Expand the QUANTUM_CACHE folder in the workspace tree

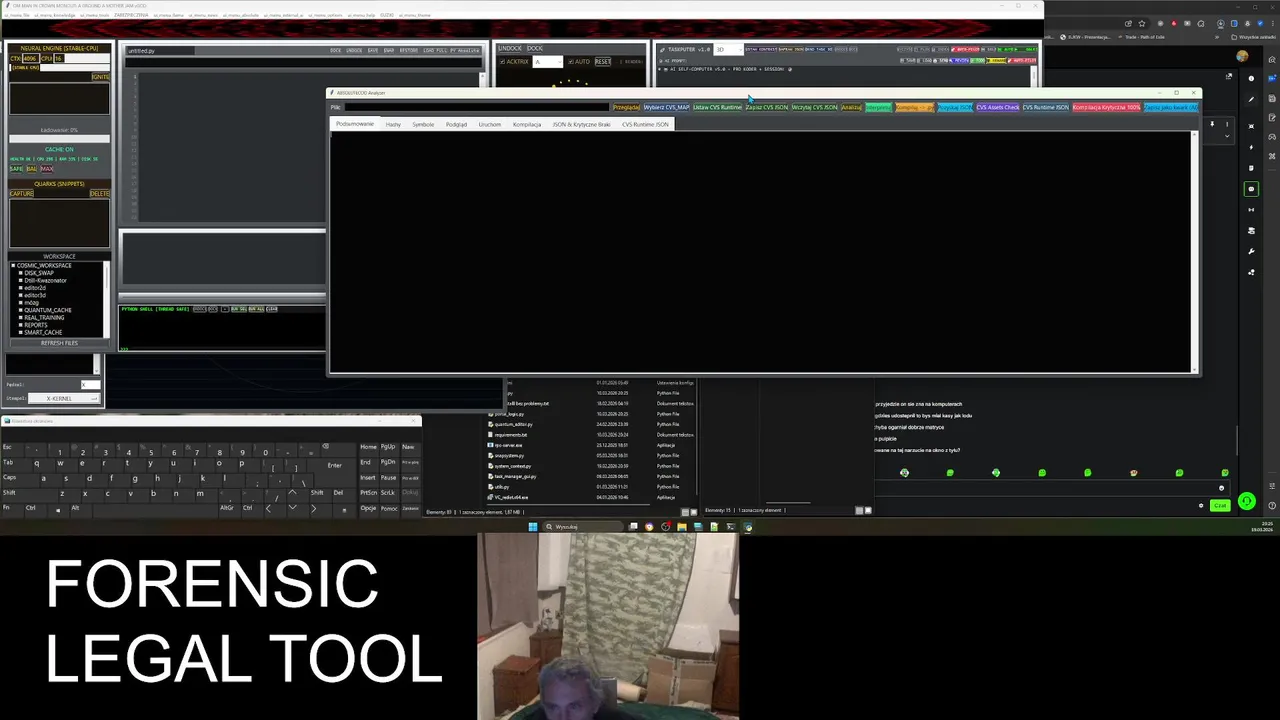pos(21,310)
